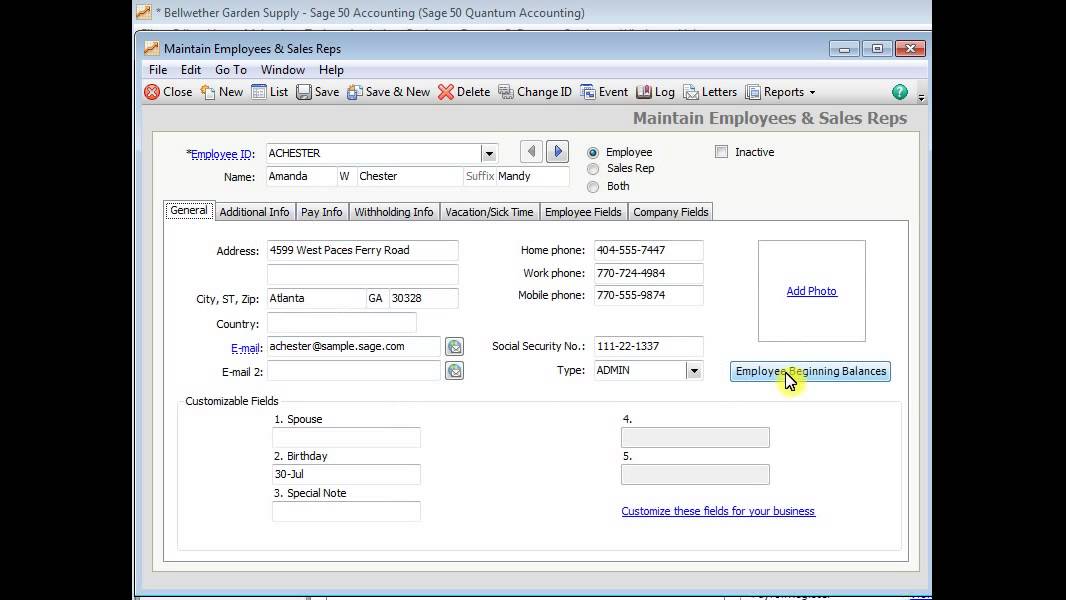
Task: Open the Go To menu
Action: 230,70
